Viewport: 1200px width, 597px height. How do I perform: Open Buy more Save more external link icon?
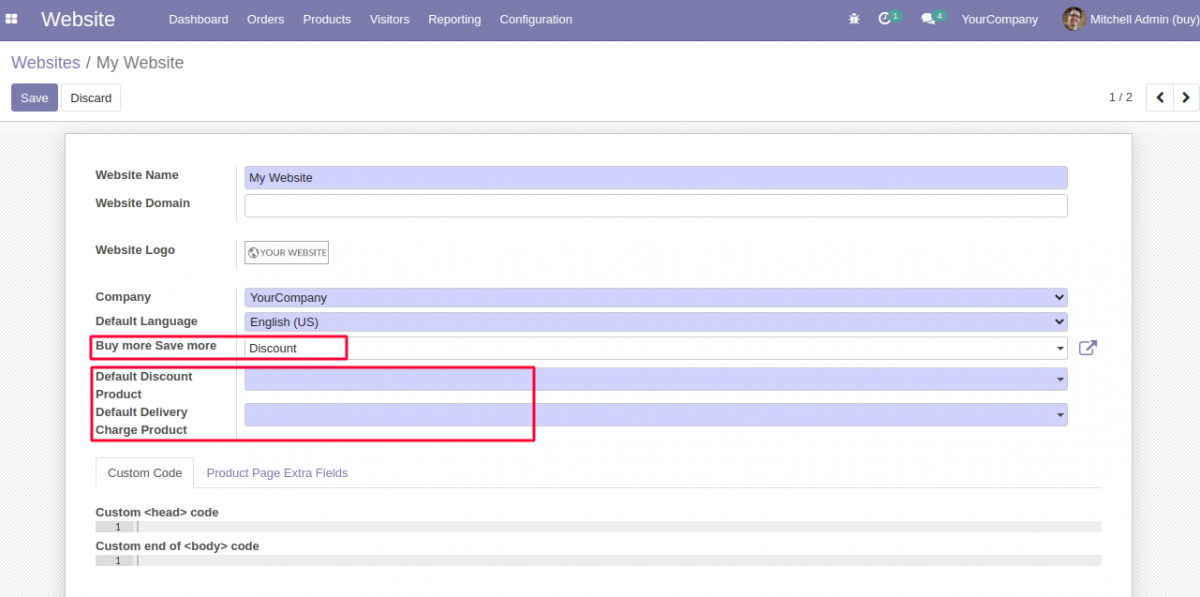(x=1088, y=348)
